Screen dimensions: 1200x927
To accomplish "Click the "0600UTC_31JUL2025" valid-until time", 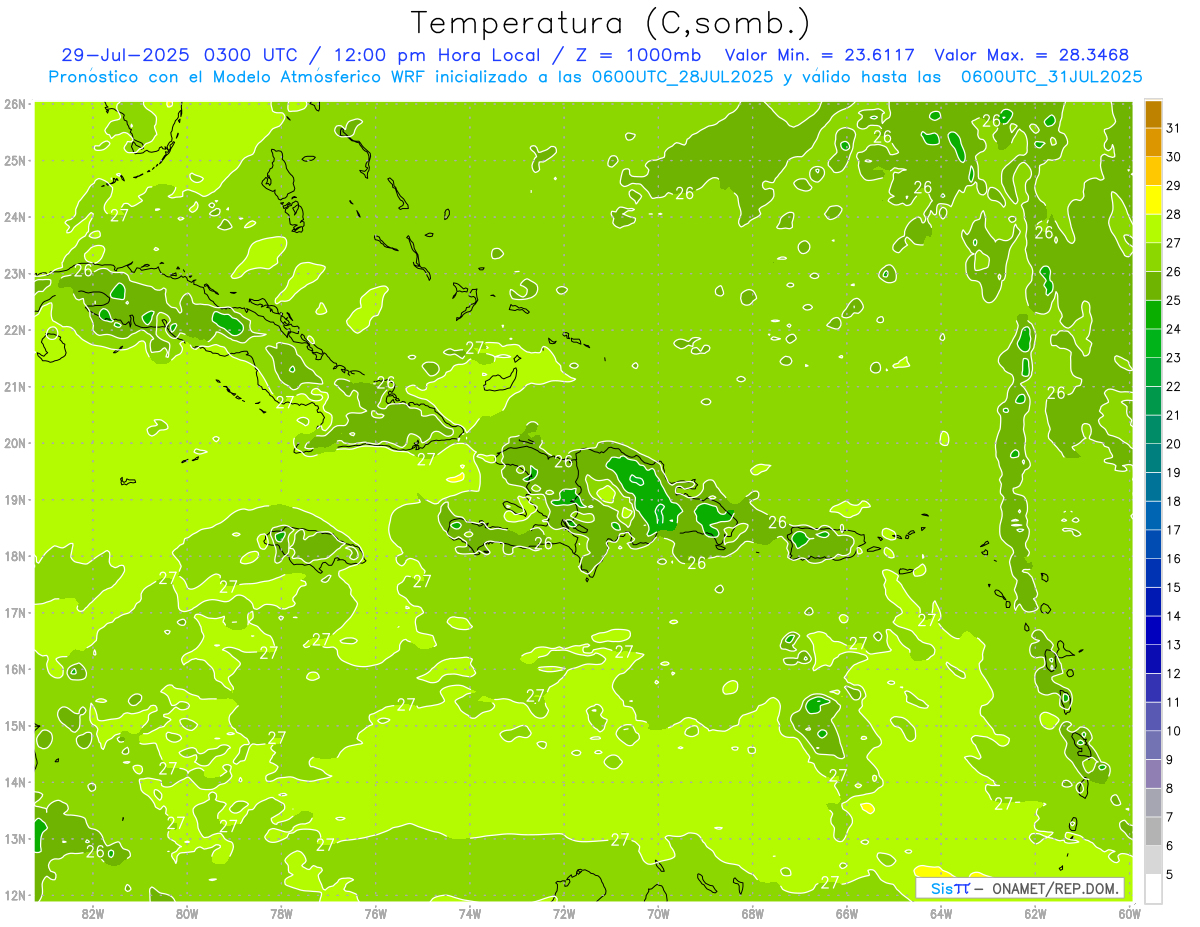I will [x=1051, y=77].
